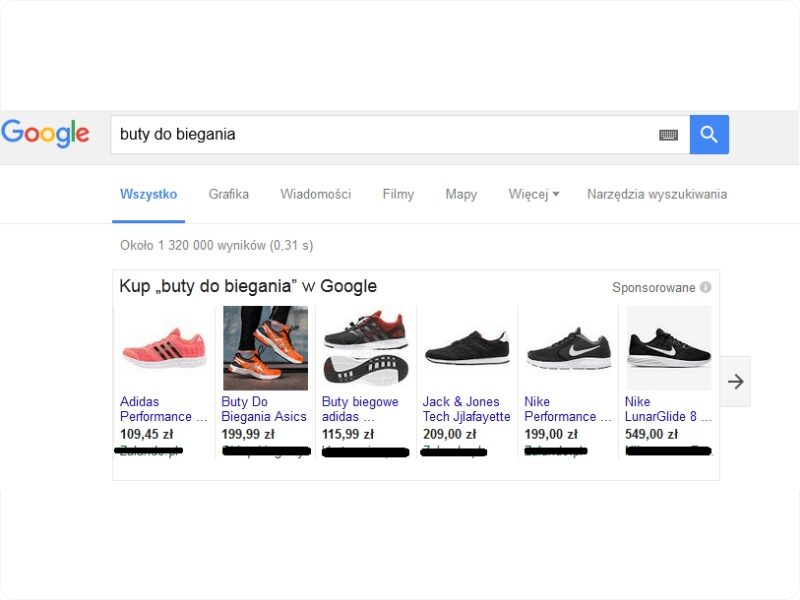Show next products with the arrow button
Image resolution: width=800 pixels, height=600 pixels.
[x=735, y=382]
